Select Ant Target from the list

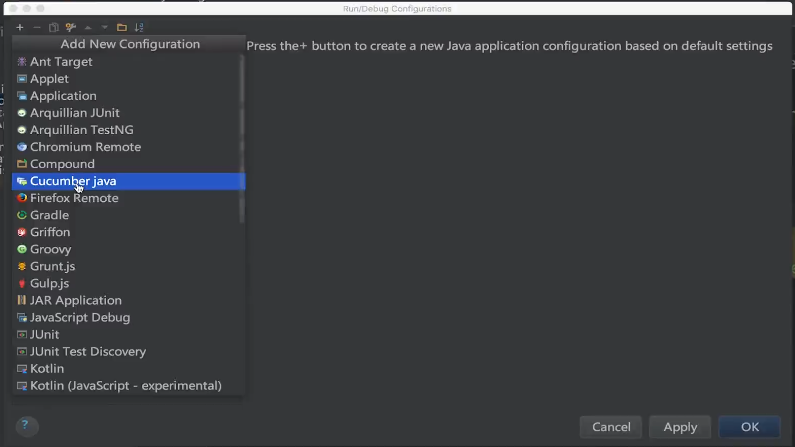(x=128, y=62)
